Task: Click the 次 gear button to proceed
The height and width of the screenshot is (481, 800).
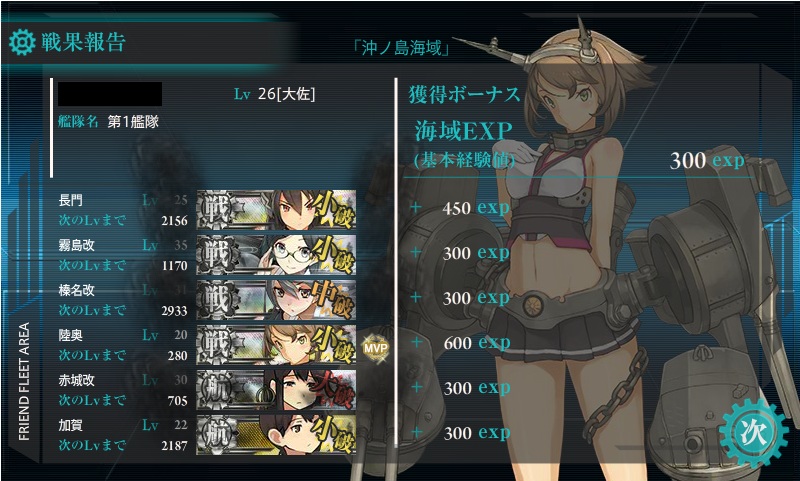Action: coord(754,433)
